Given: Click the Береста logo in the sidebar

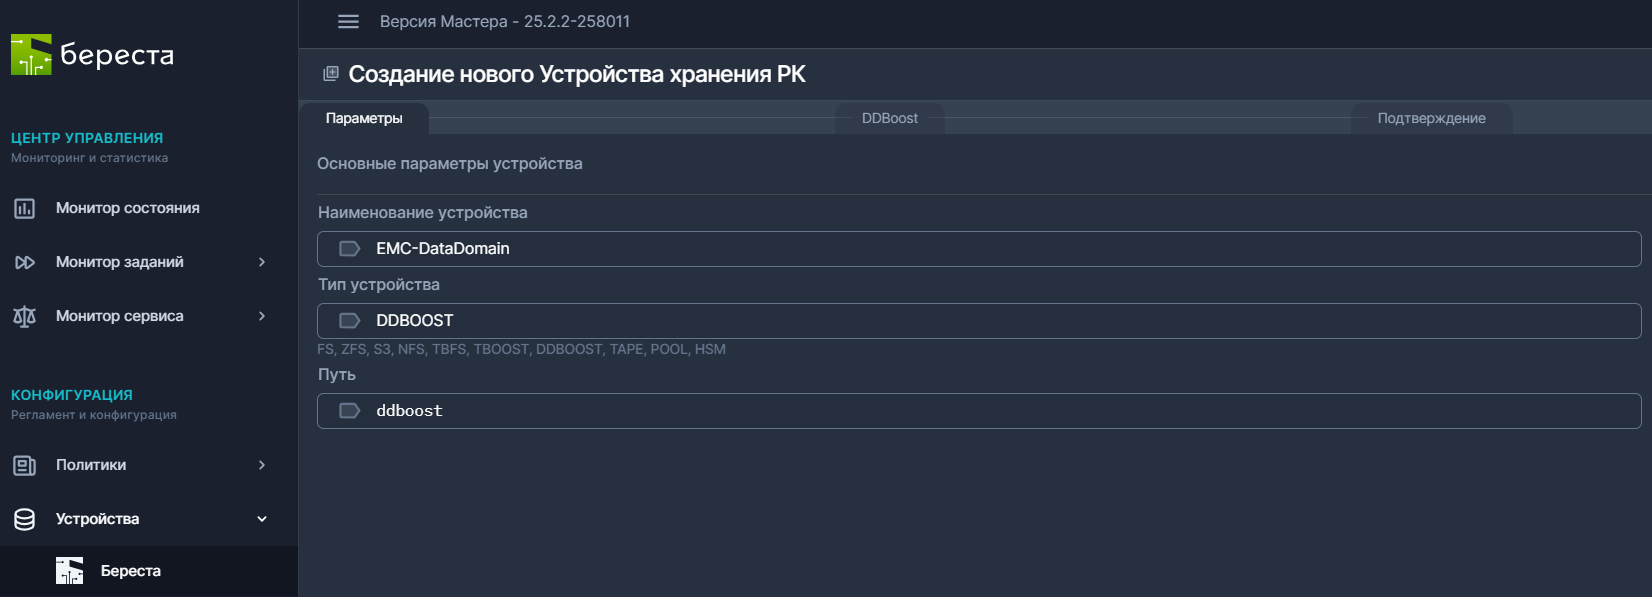Looking at the screenshot, I should [x=90, y=55].
